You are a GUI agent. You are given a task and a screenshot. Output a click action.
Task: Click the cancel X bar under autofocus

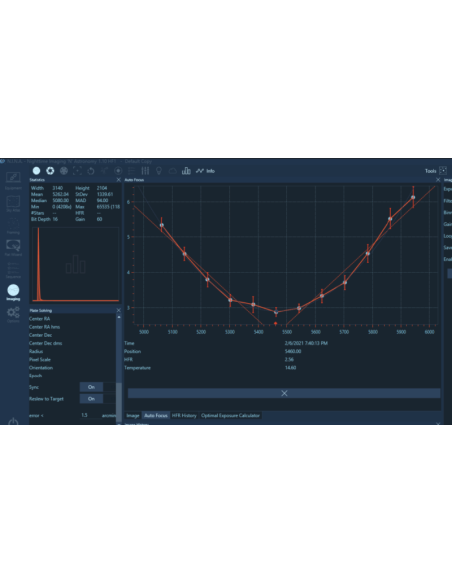coord(284,393)
